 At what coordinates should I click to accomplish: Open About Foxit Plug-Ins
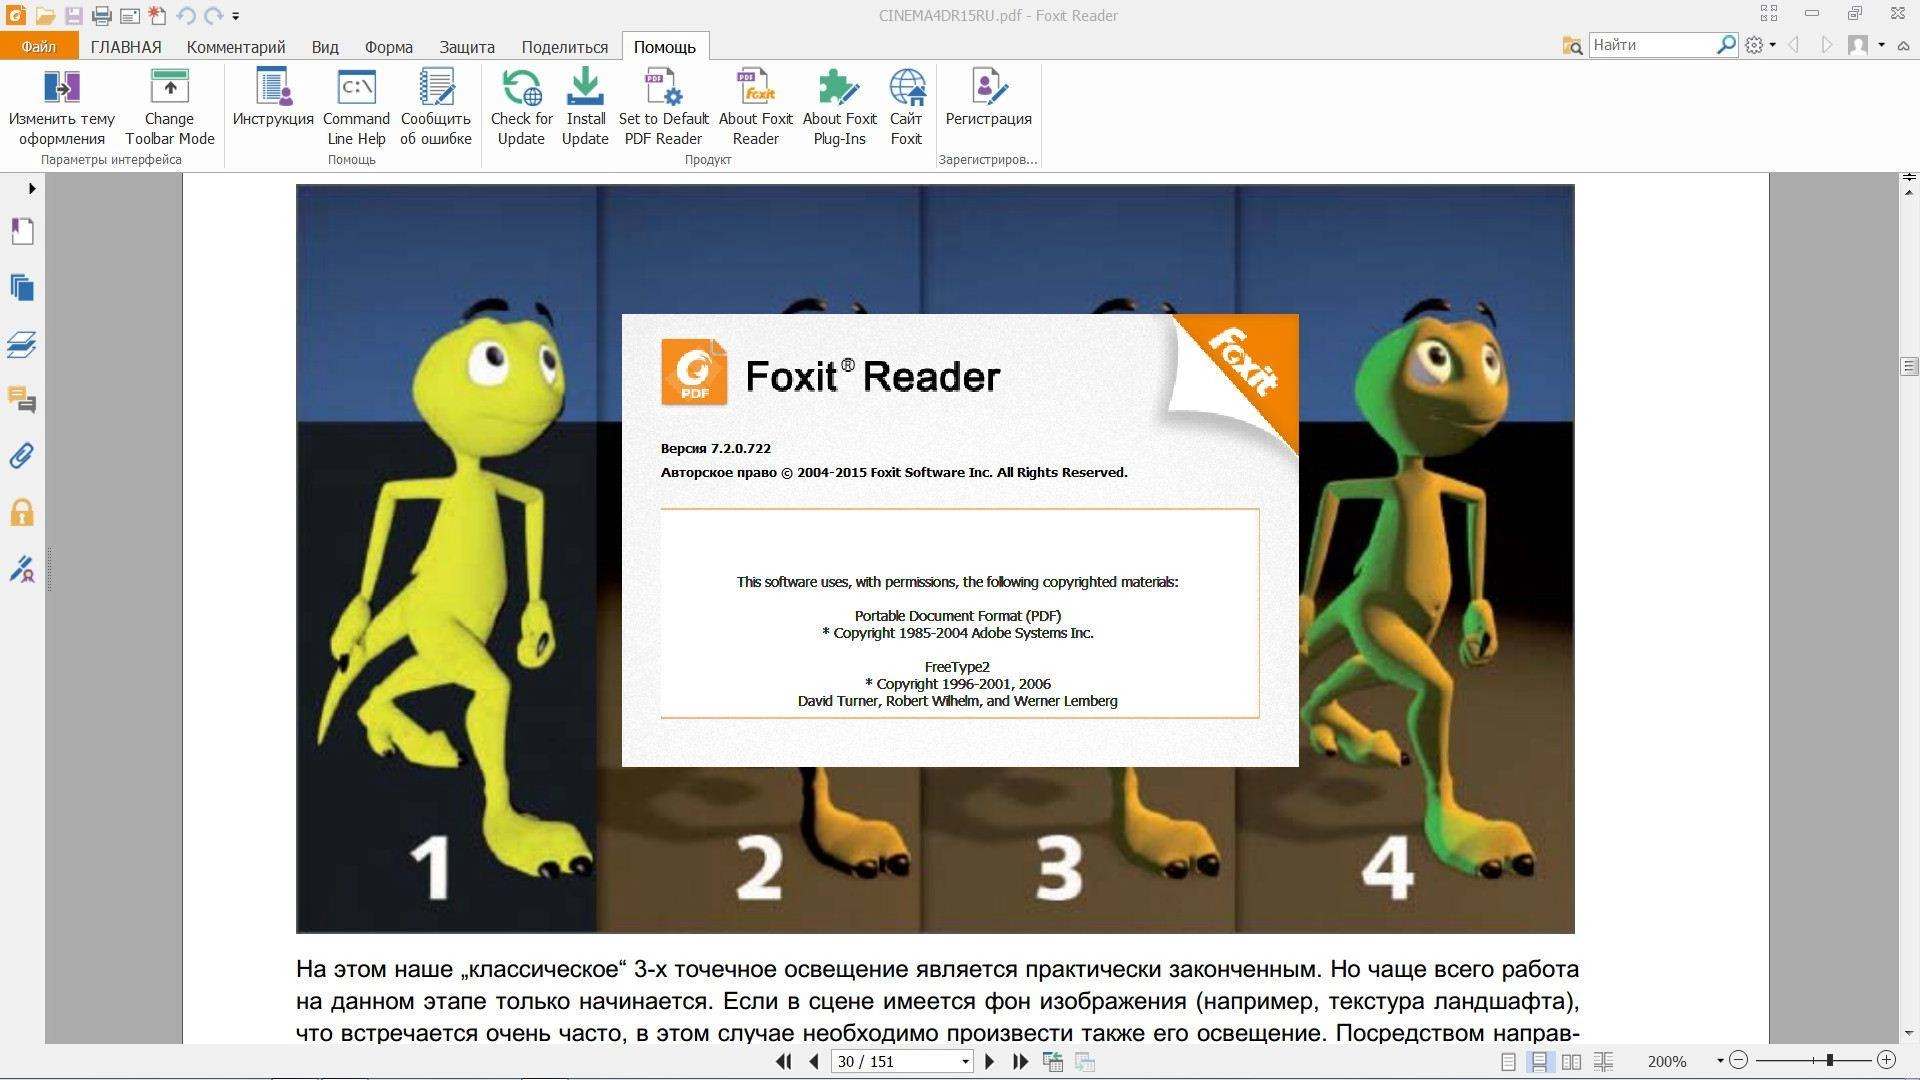tap(839, 107)
